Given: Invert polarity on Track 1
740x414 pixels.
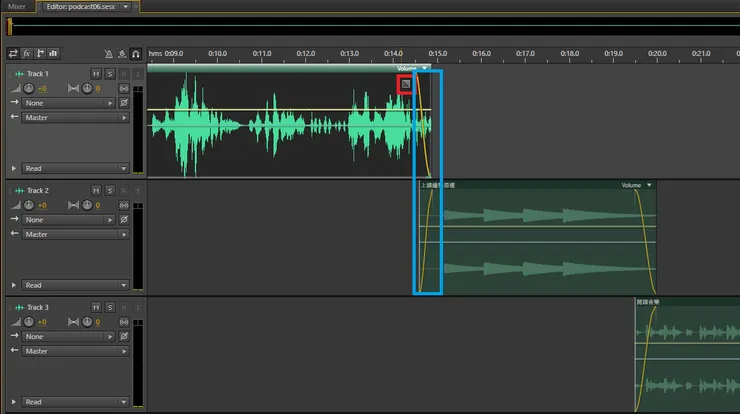Looking at the screenshot, I should point(124,102).
